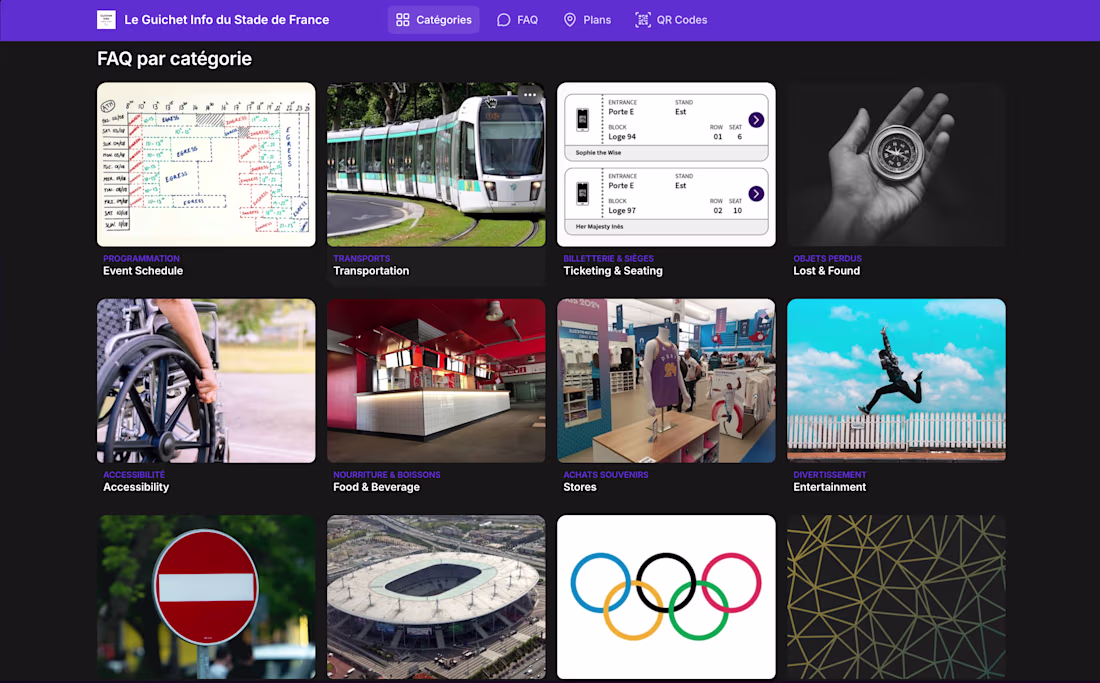Click the gold geometric pattern thumbnail
This screenshot has width=1100, height=683.
(897, 597)
